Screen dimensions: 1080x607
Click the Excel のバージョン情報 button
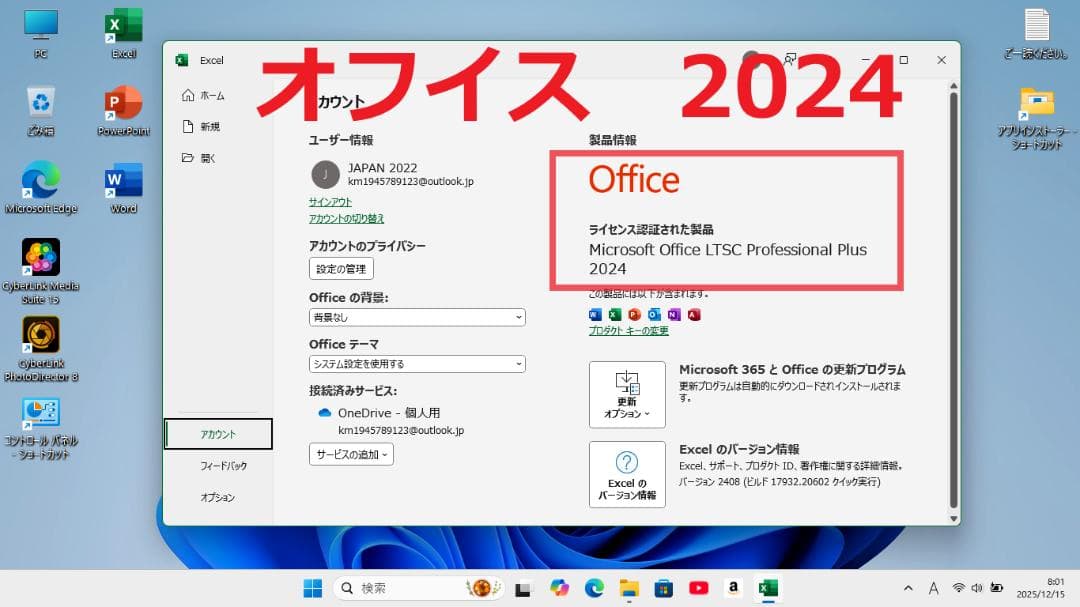pyautogui.click(x=627, y=475)
